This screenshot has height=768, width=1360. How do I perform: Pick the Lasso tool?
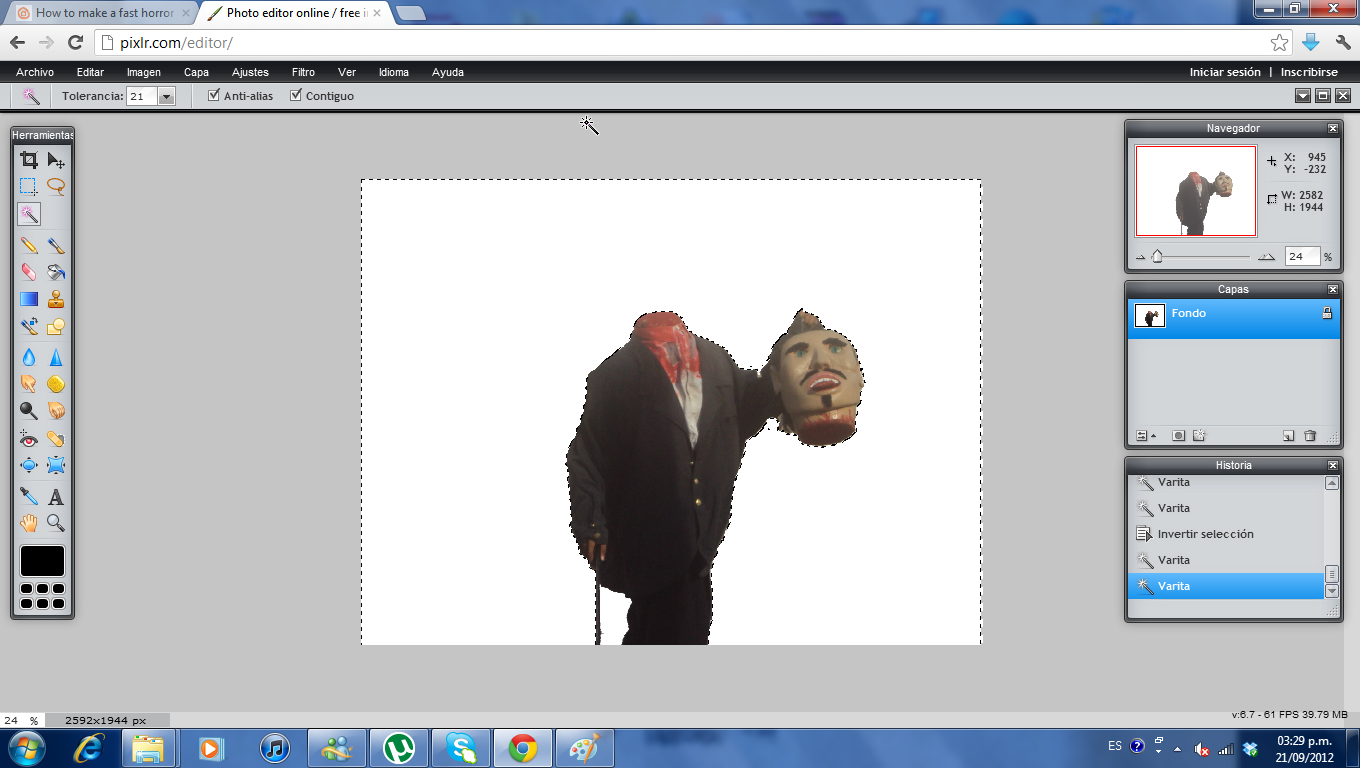56,186
